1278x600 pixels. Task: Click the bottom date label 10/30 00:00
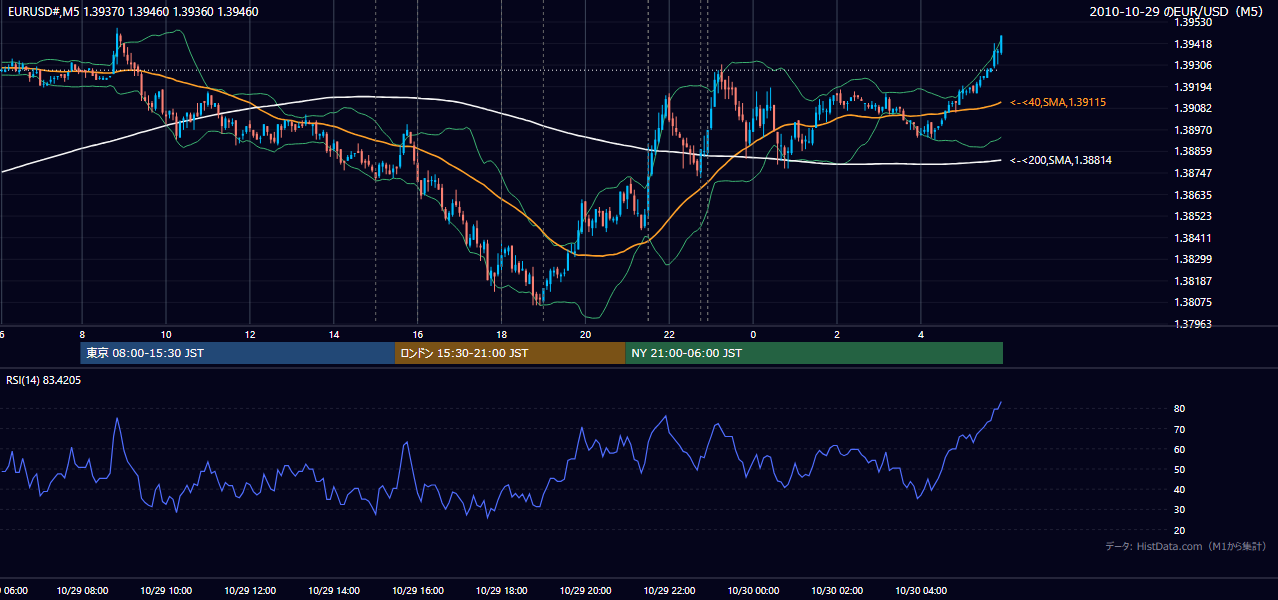click(x=752, y=591)
